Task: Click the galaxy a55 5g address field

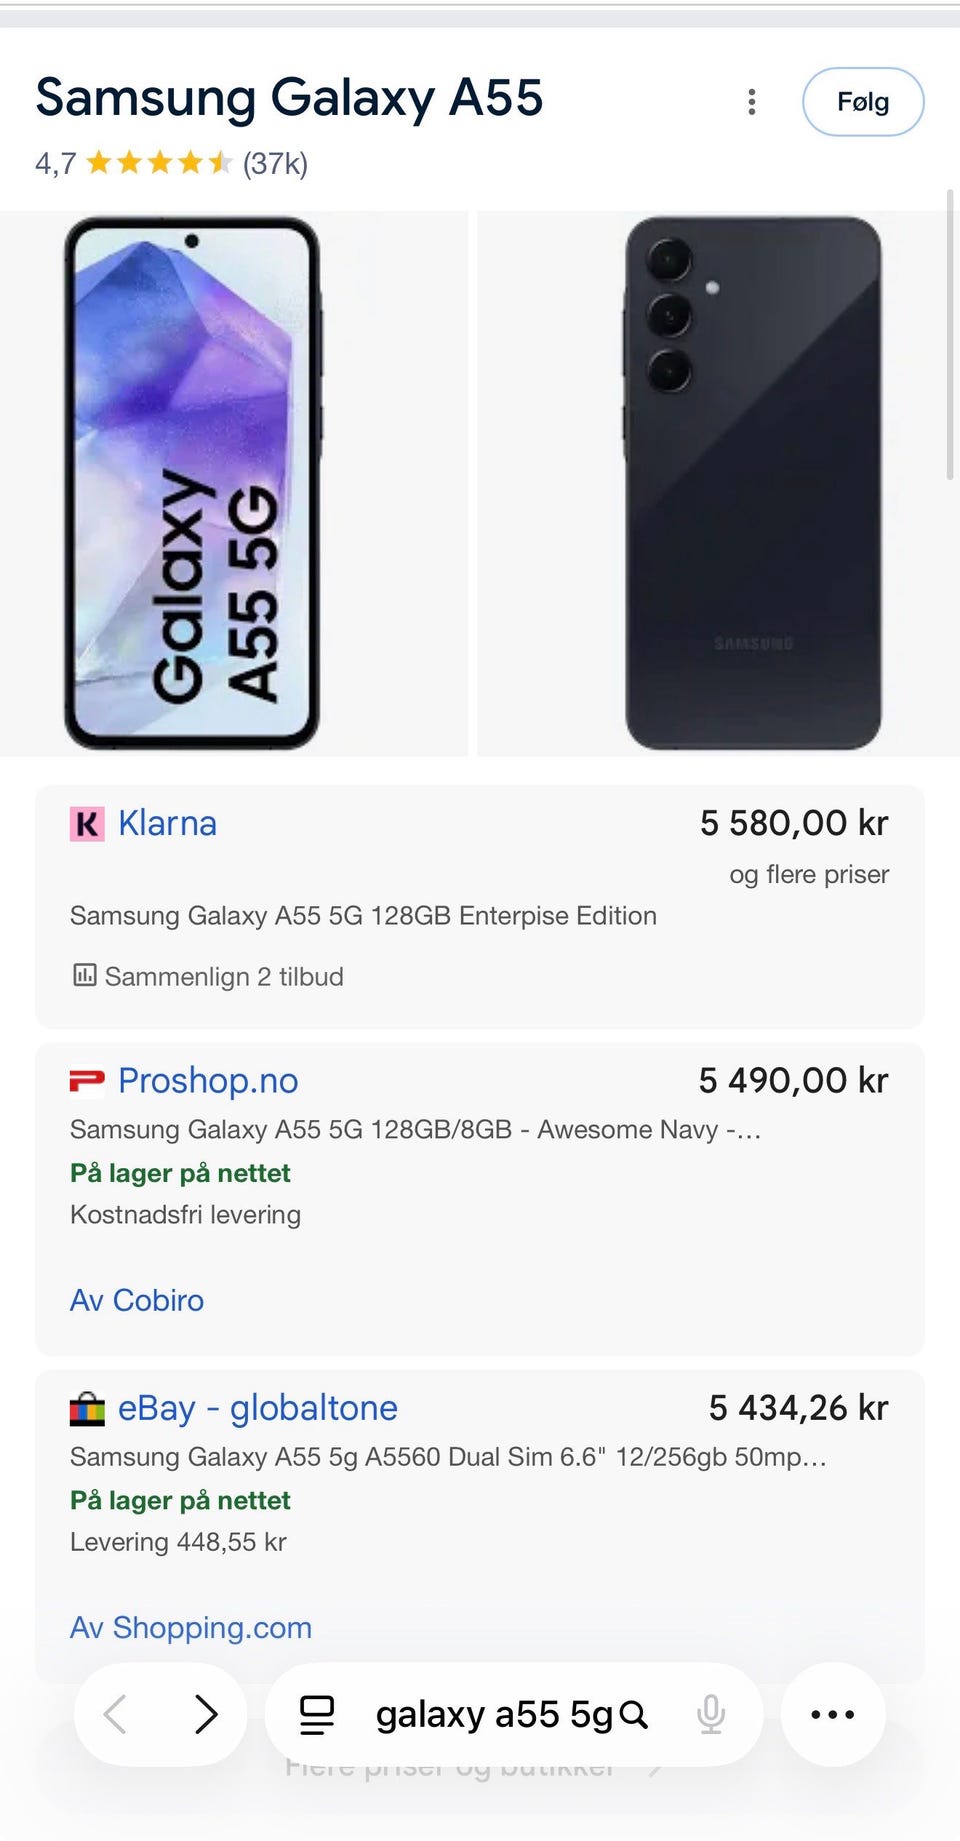Action: tap(494, 1715)
